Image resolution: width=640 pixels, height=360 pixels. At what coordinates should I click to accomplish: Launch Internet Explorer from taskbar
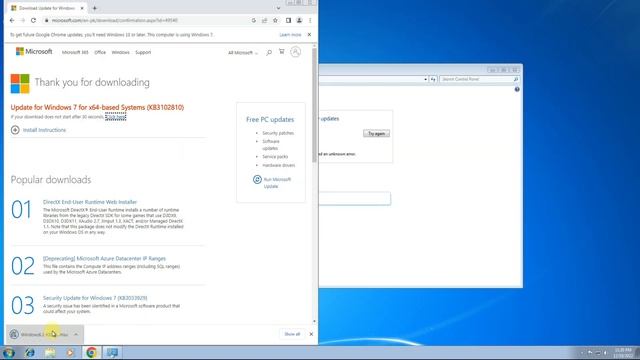(30, 353)
